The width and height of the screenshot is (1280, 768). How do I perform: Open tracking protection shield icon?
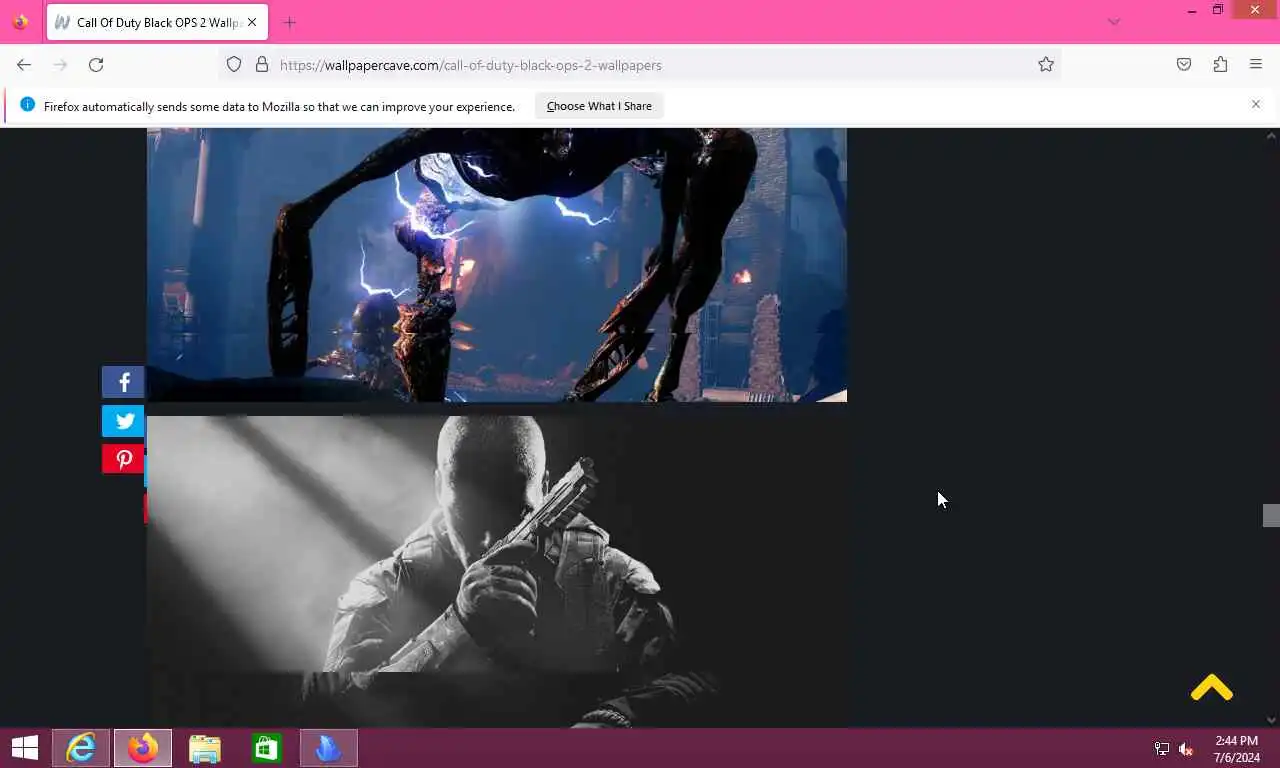click(234, 65)
